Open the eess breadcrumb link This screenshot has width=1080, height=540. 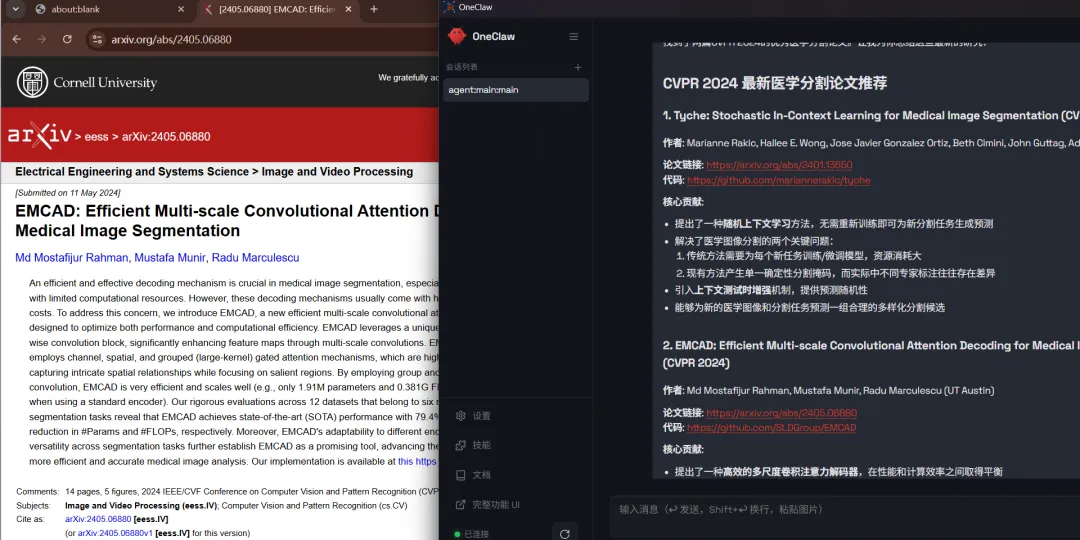[x=96, y=137]
